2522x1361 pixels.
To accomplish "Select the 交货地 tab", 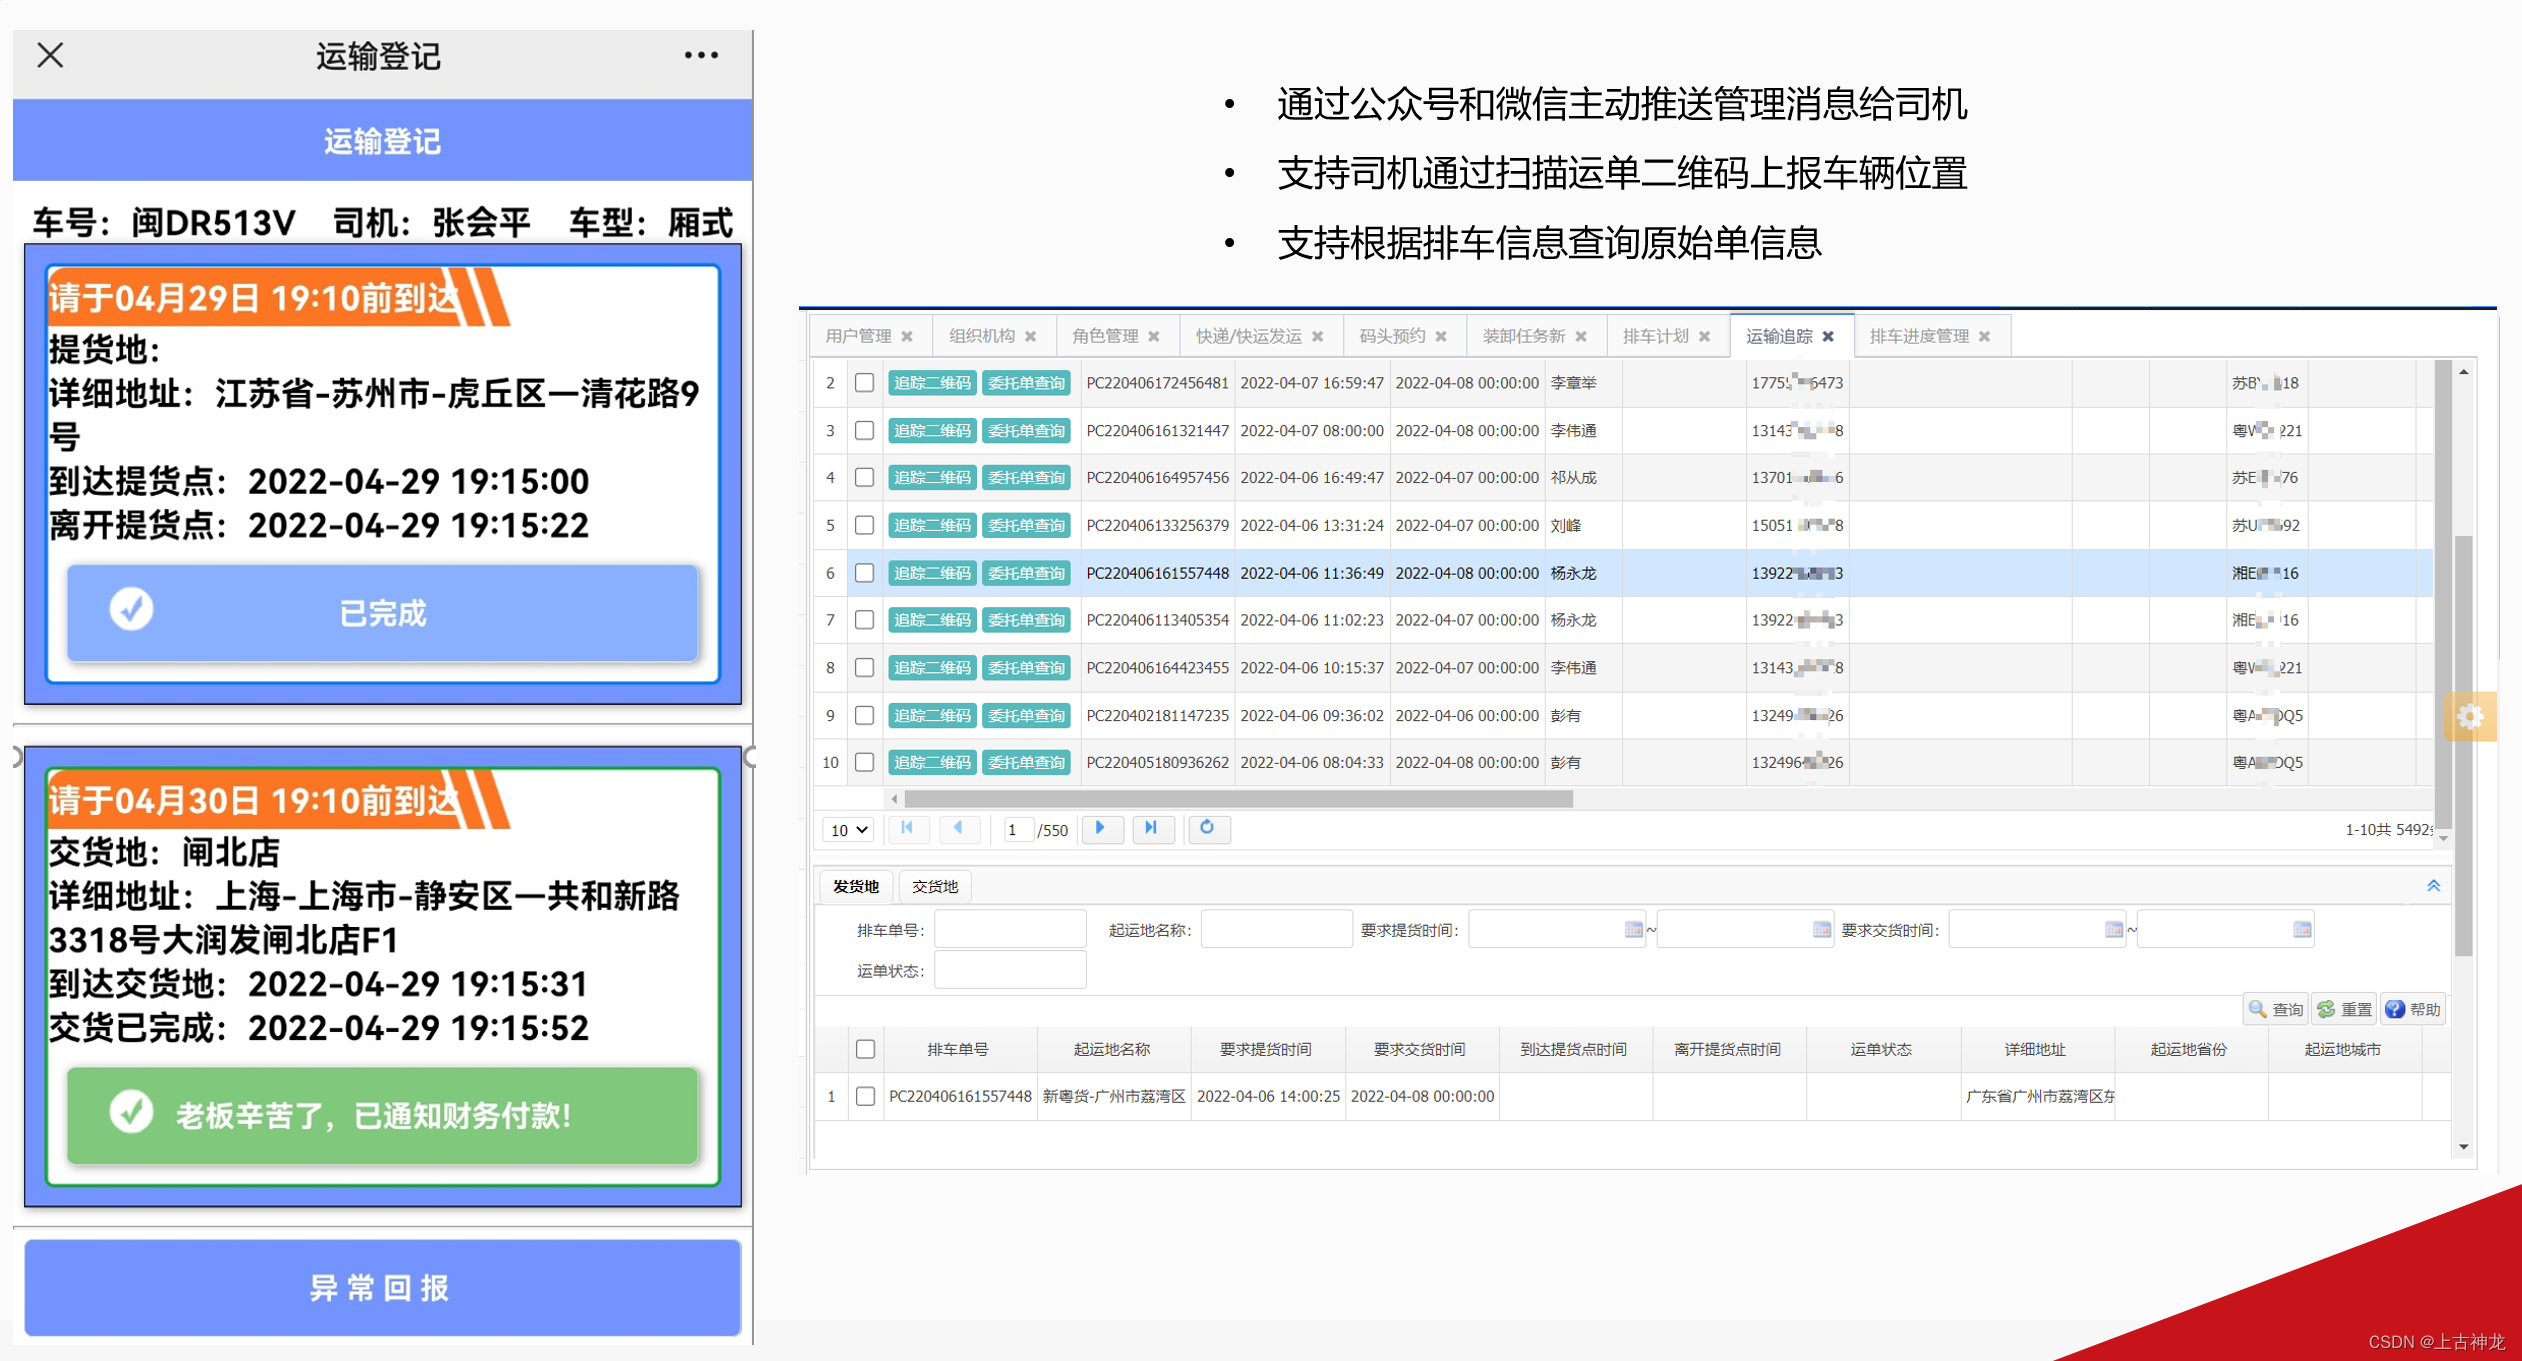I will pos(935,886).
